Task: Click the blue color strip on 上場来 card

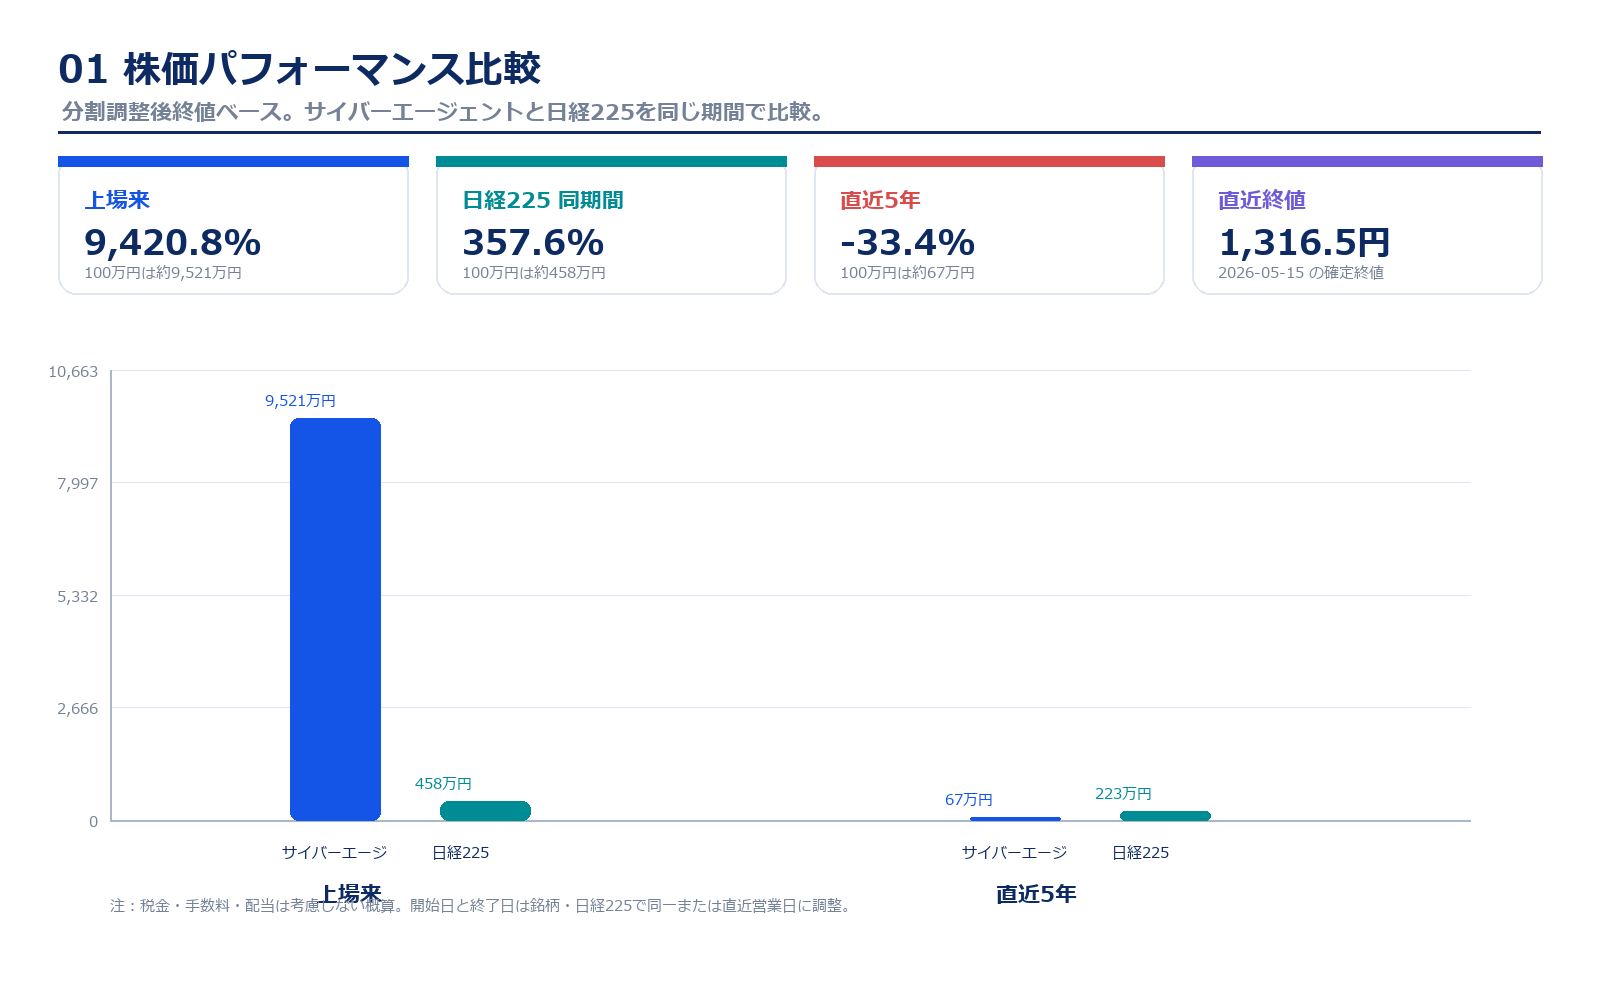Action: tap(233, 161)
